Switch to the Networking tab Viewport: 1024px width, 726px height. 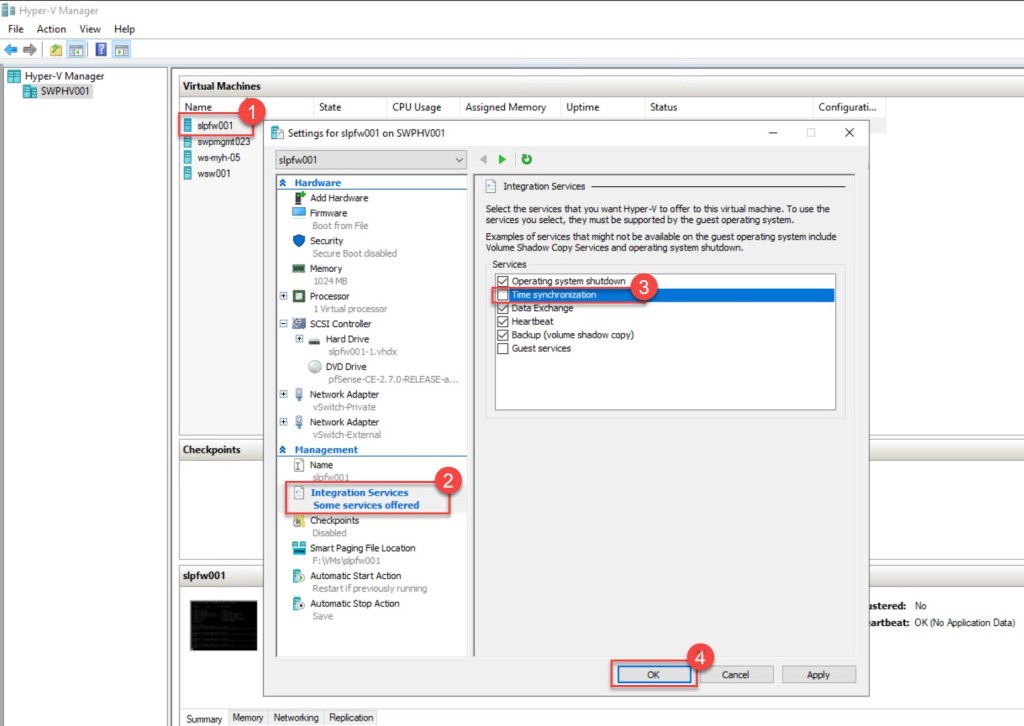(296, 718)
